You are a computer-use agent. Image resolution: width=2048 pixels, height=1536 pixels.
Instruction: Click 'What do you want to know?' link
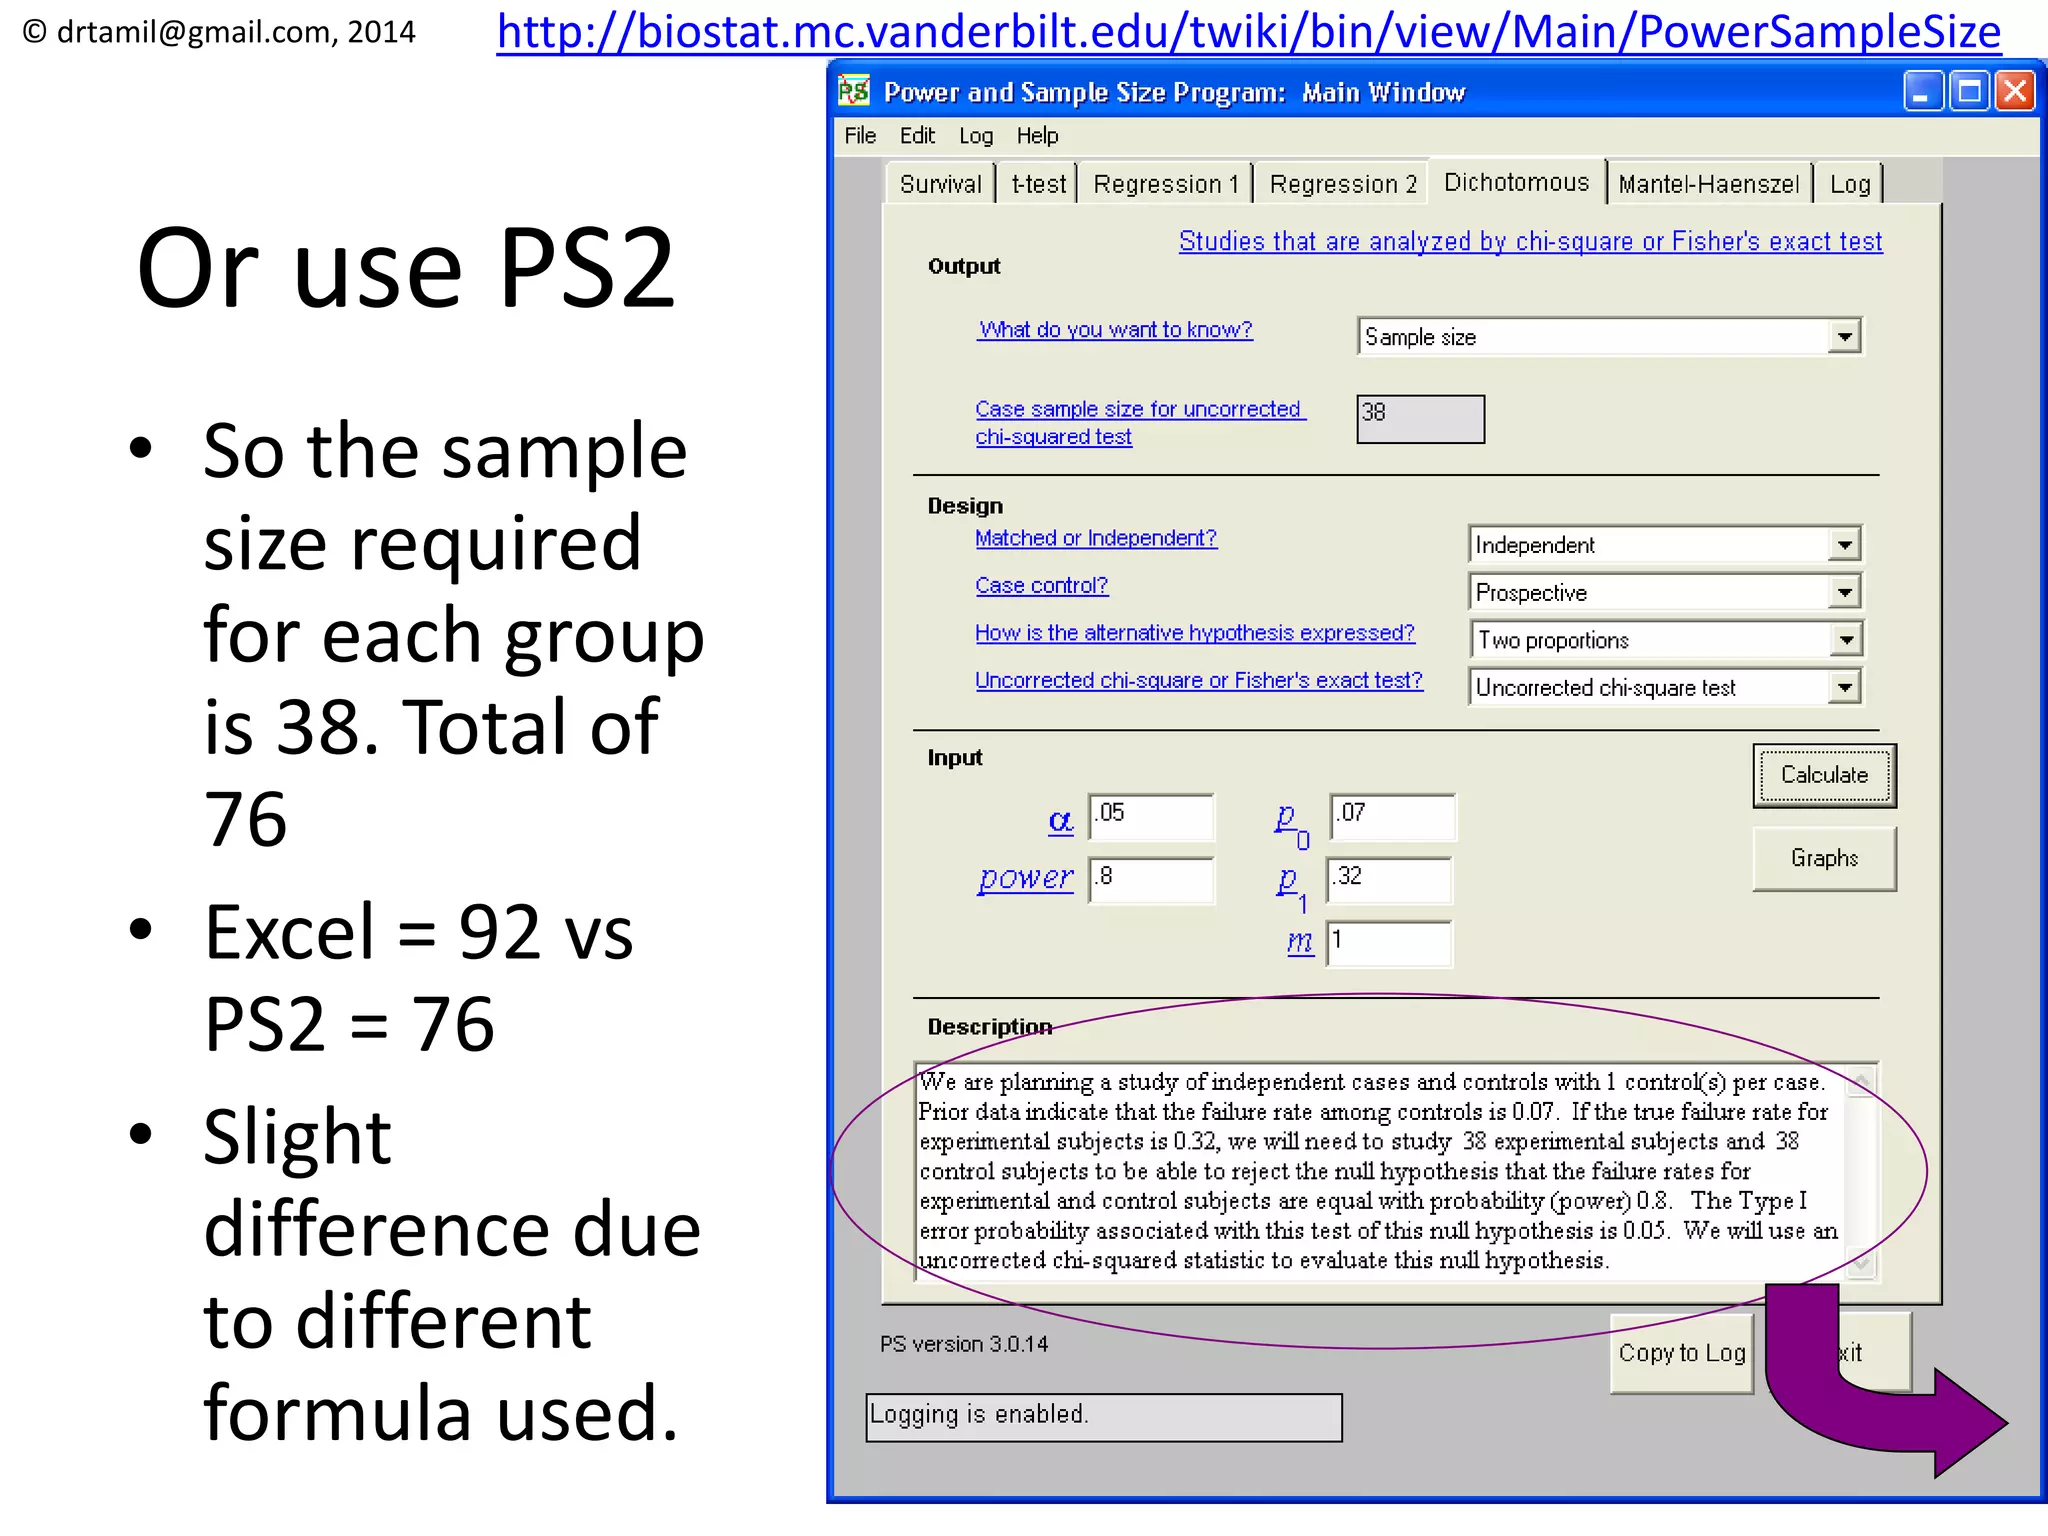point(1115,329)
